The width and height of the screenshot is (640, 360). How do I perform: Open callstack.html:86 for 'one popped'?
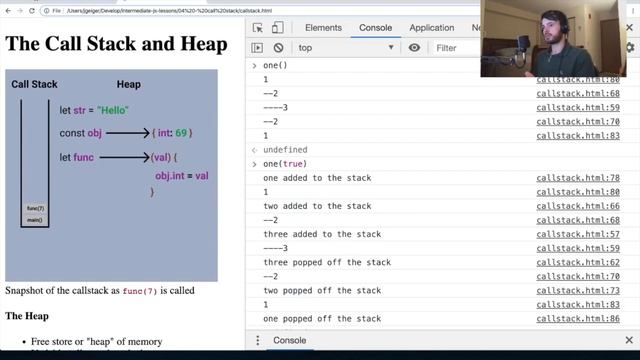(x=578, y=319)
